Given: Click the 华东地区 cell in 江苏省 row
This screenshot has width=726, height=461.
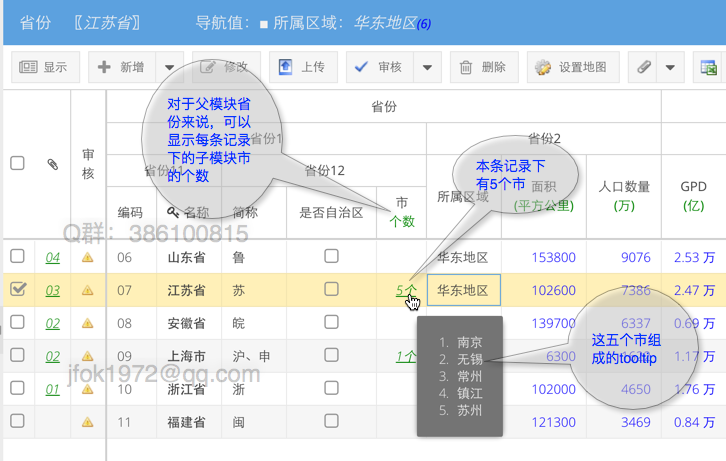Looking at the screenshot, I should [x=463, y=291].
